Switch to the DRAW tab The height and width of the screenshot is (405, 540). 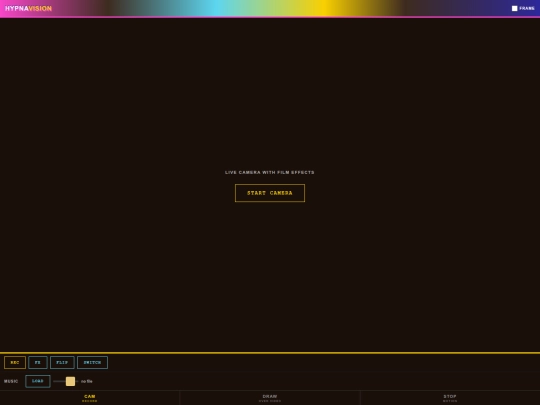[270, 398]
